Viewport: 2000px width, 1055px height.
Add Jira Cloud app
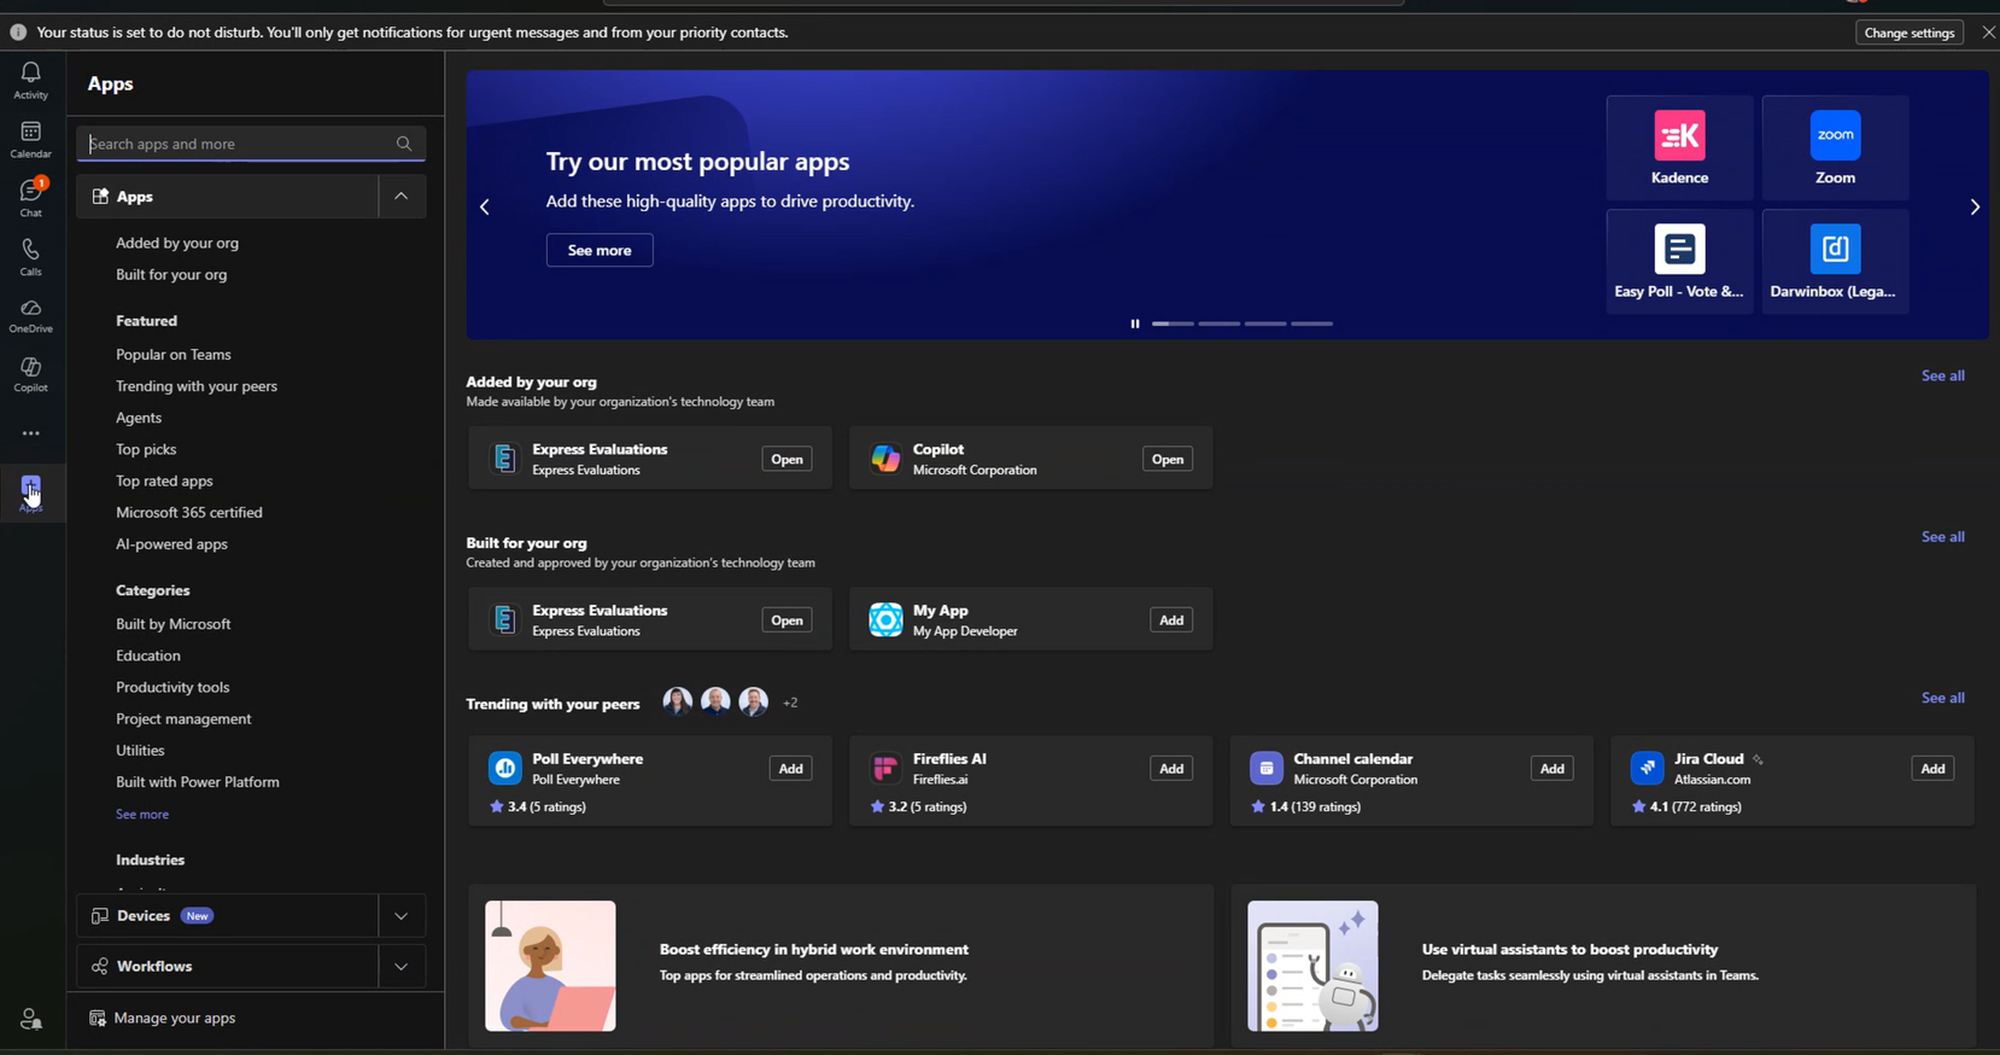click(x=1933, y=768)
